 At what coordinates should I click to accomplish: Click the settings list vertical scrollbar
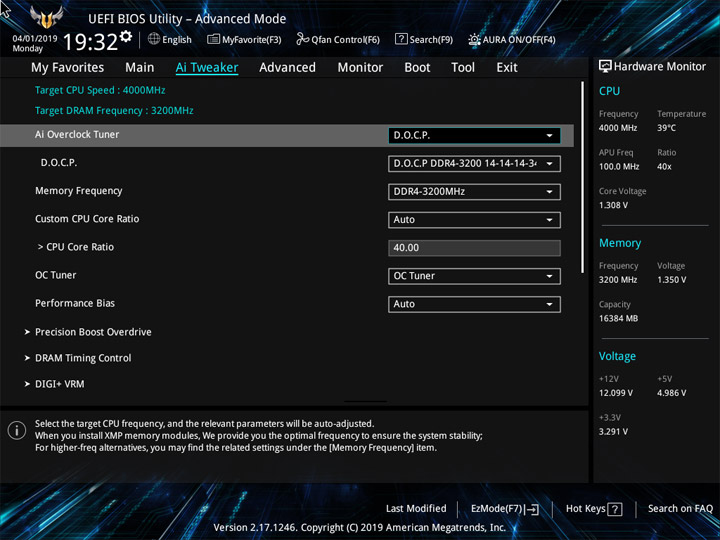click(583, 177)
